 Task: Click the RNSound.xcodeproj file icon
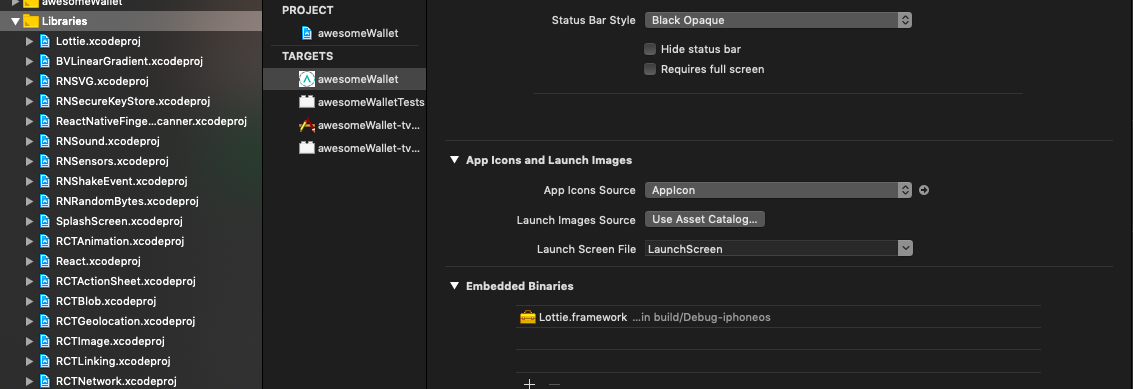pos(45,141)
